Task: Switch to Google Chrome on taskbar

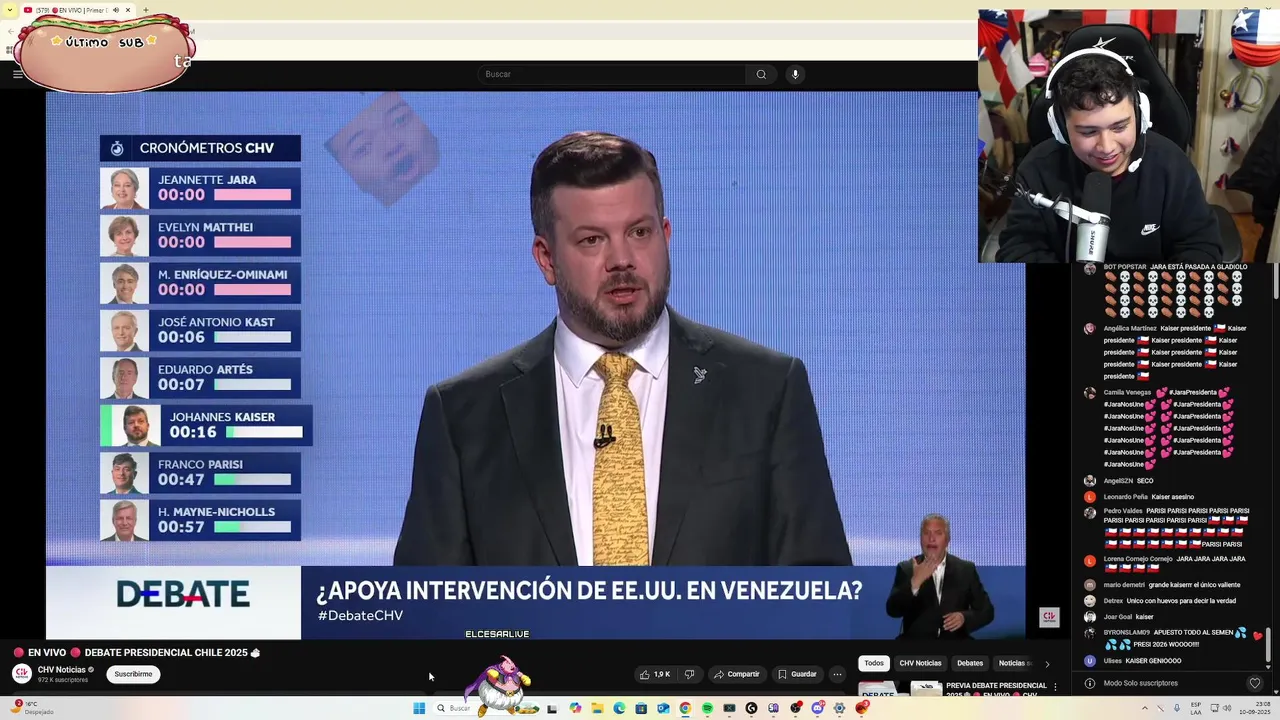Action: coord(685,708)
